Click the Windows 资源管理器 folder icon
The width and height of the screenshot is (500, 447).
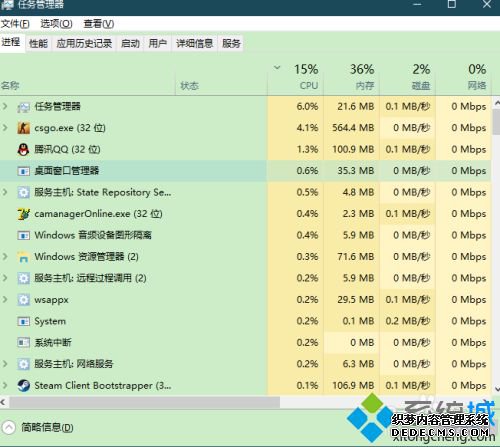24,257
